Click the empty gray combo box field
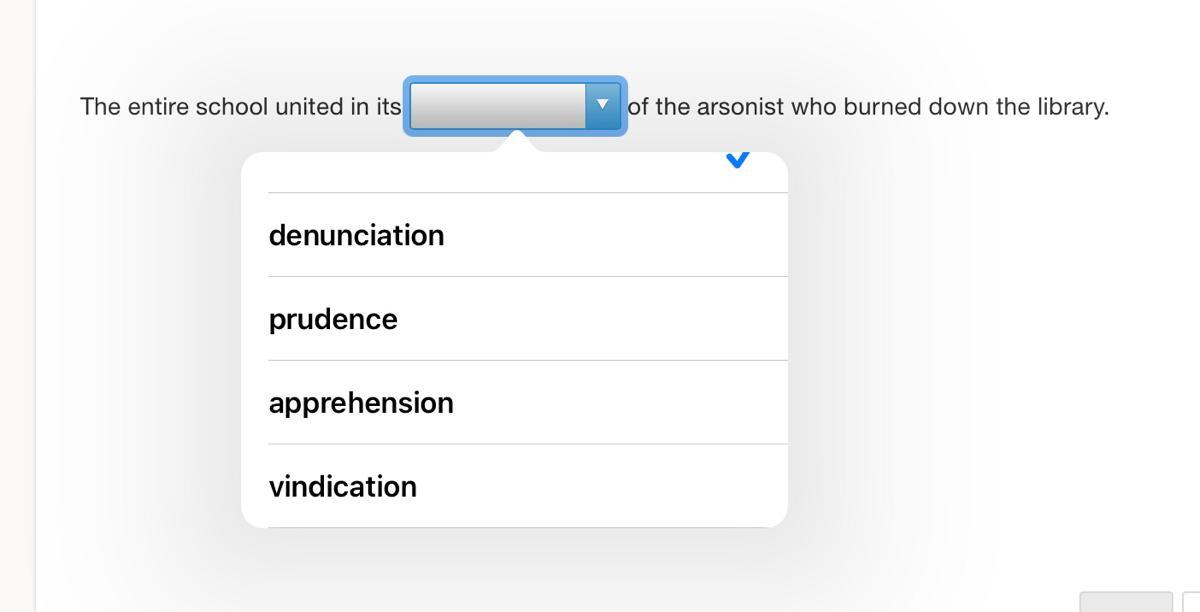This screenshot has width=1200, height=612. coord(497,105)
